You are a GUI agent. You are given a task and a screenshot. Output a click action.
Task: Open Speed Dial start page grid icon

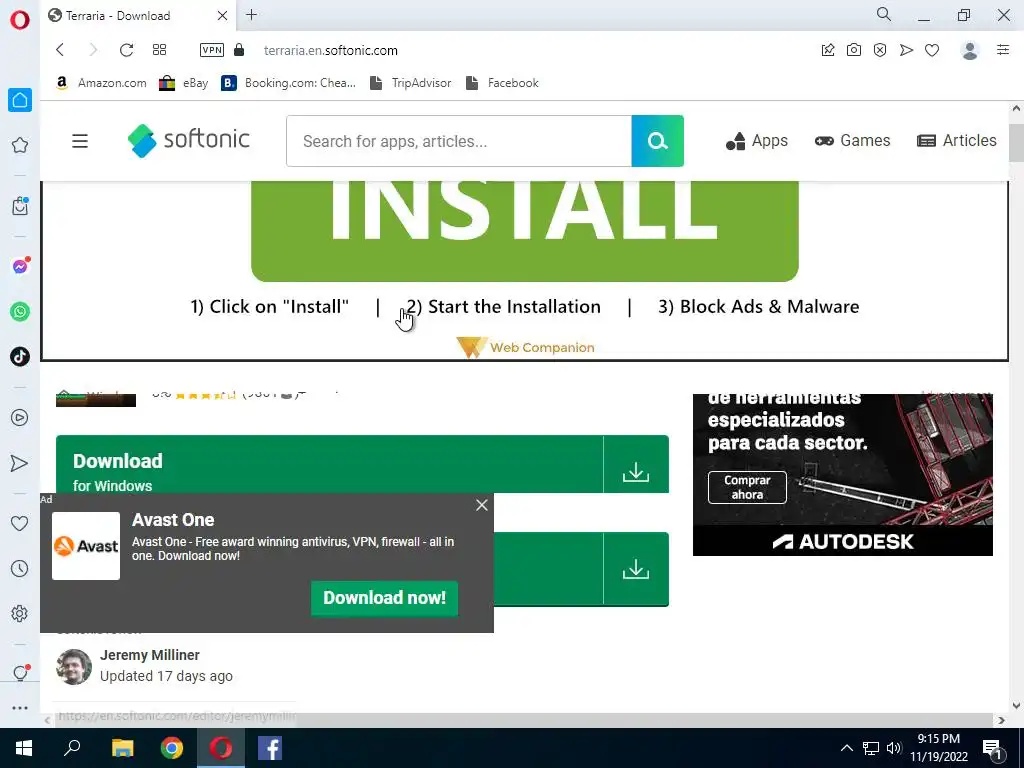(x=159, y=50)
